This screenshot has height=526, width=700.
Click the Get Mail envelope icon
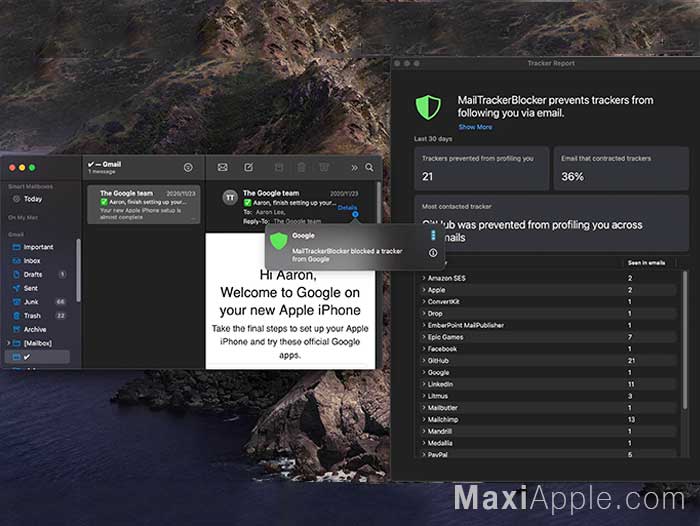222,167
